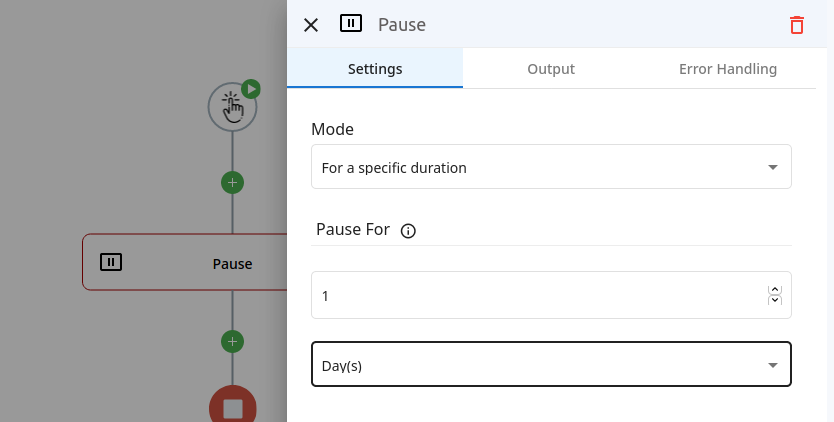Select the Pause node on canvas
The image size is (834, 422).
185,262
